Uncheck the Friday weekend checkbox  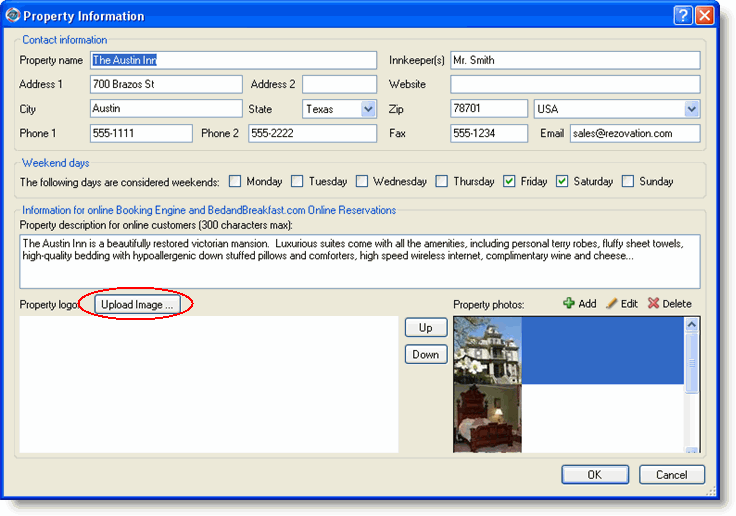509,181
